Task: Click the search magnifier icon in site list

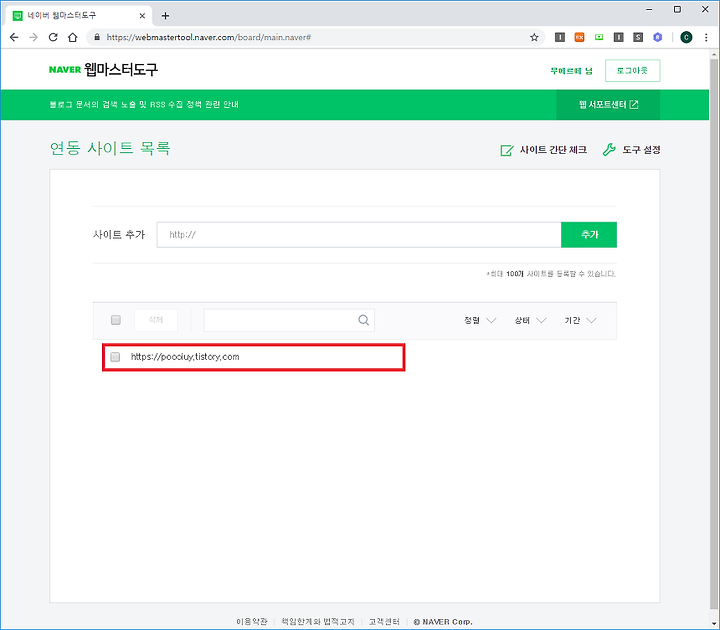Action: 364,320
